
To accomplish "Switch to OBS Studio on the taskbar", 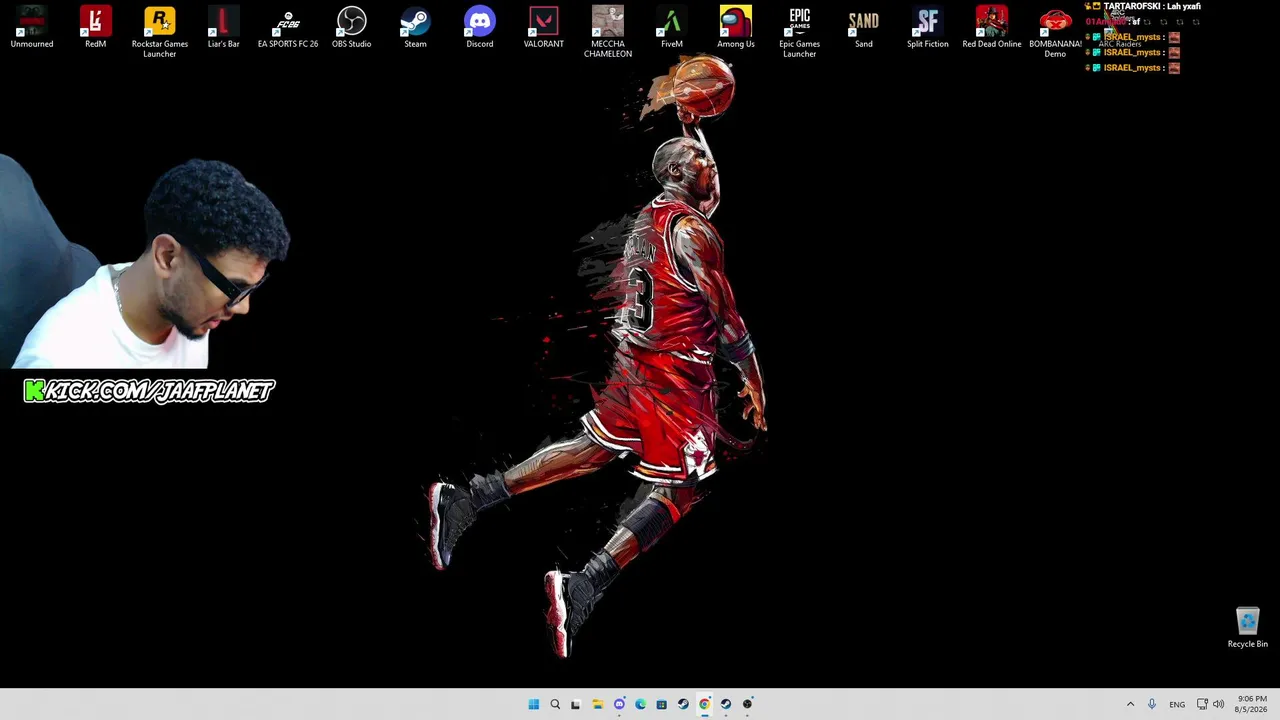I will [748, 704].
